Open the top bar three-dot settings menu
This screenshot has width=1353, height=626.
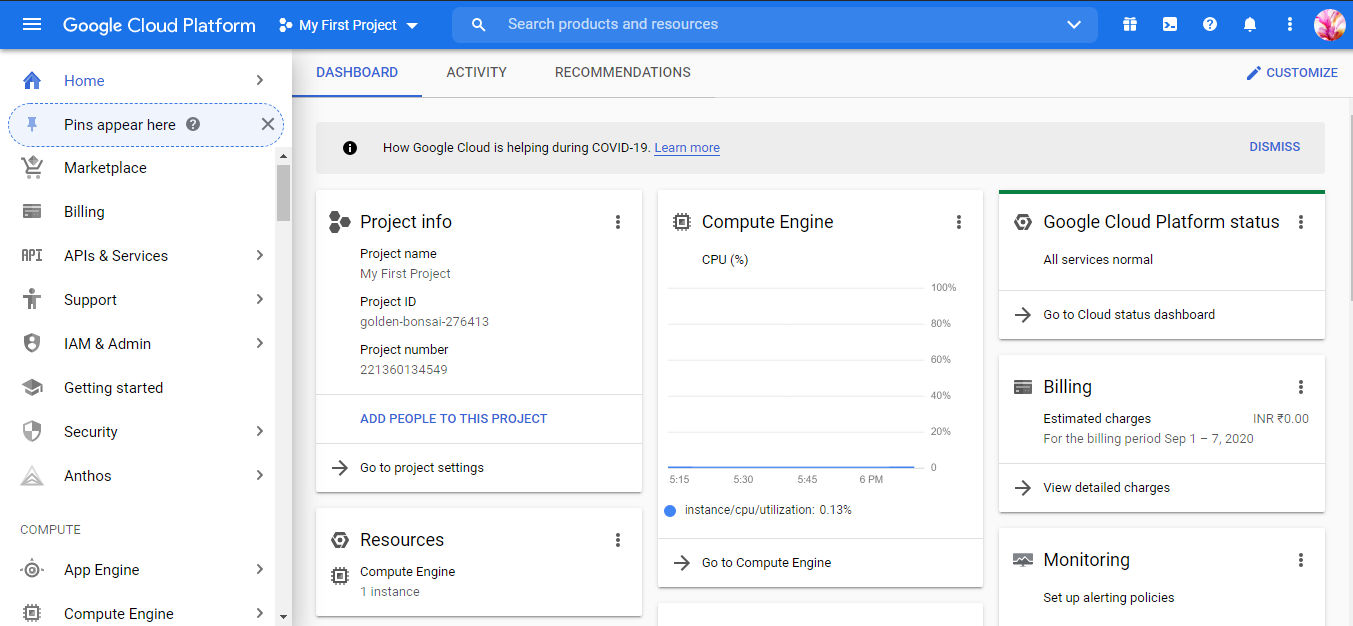click(x=1290, y=24)
